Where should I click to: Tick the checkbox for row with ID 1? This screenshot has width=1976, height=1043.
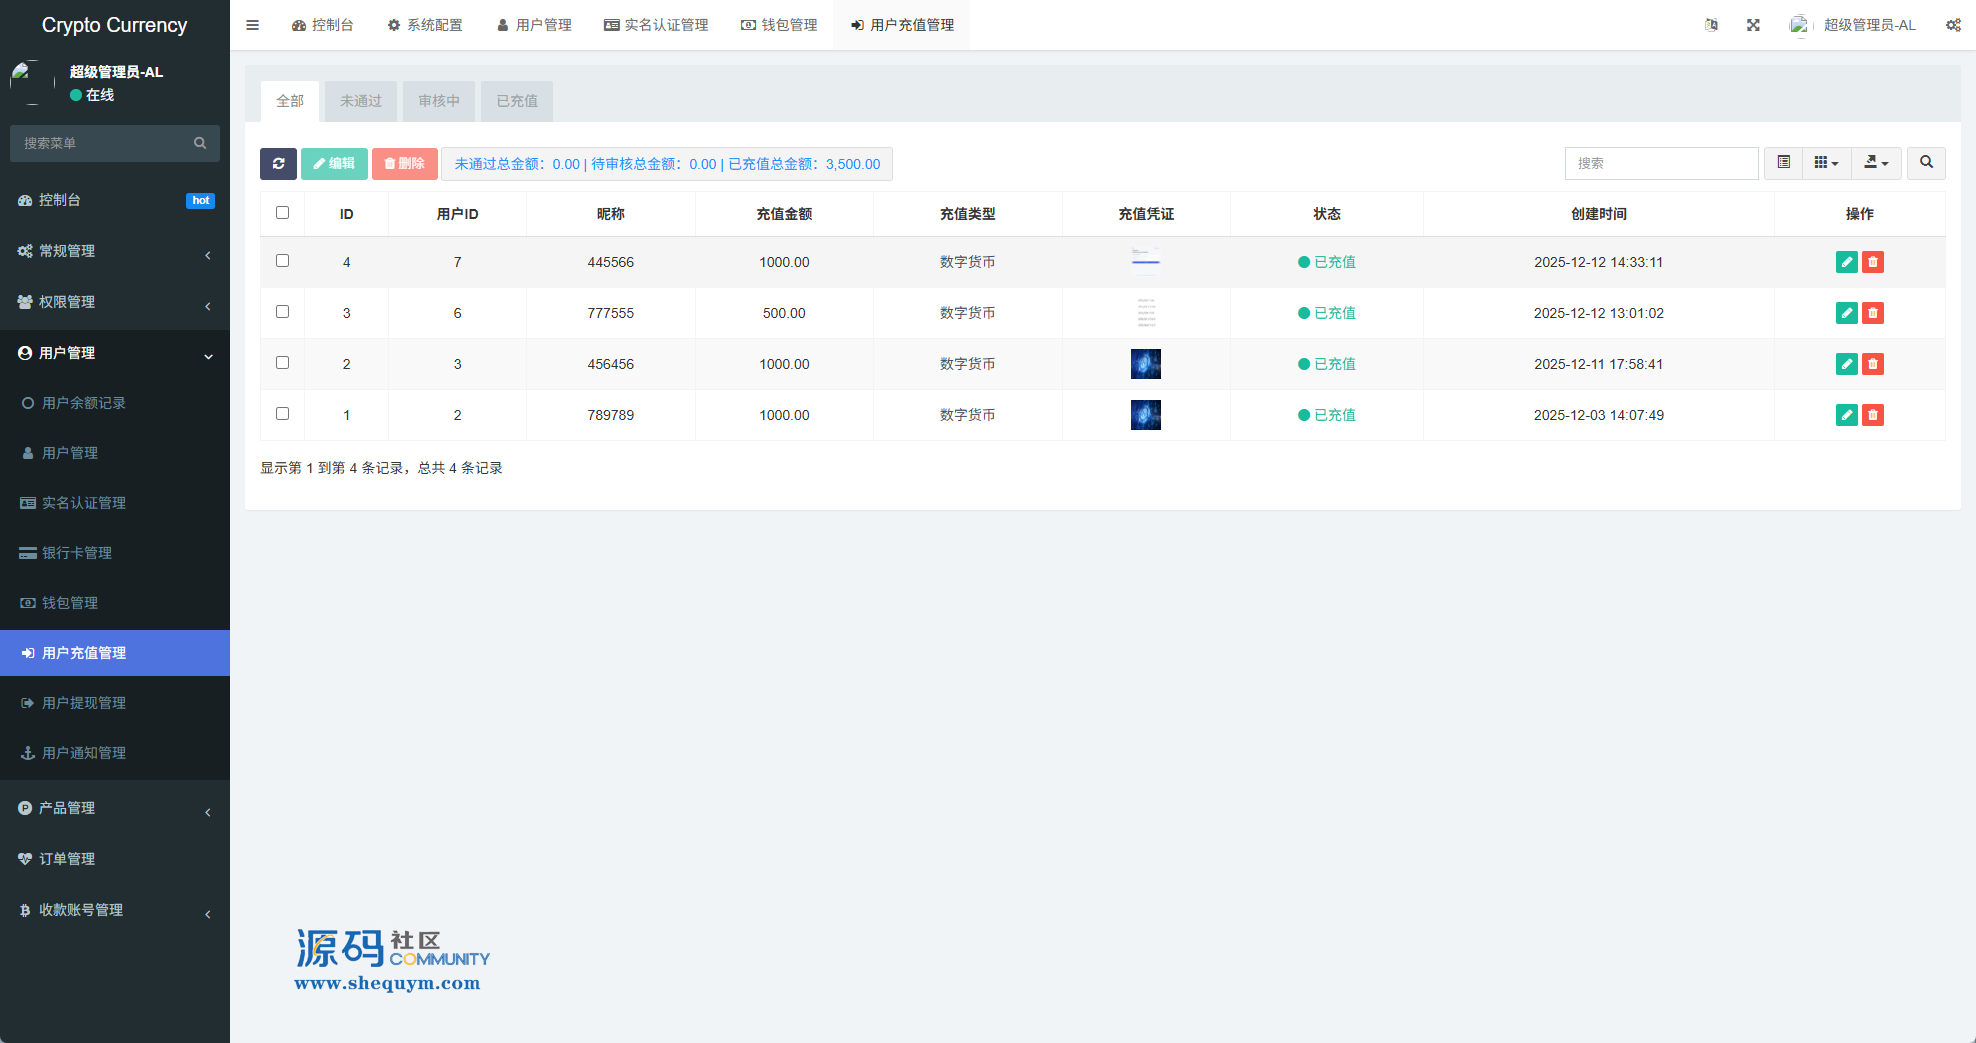pos(283,414)
